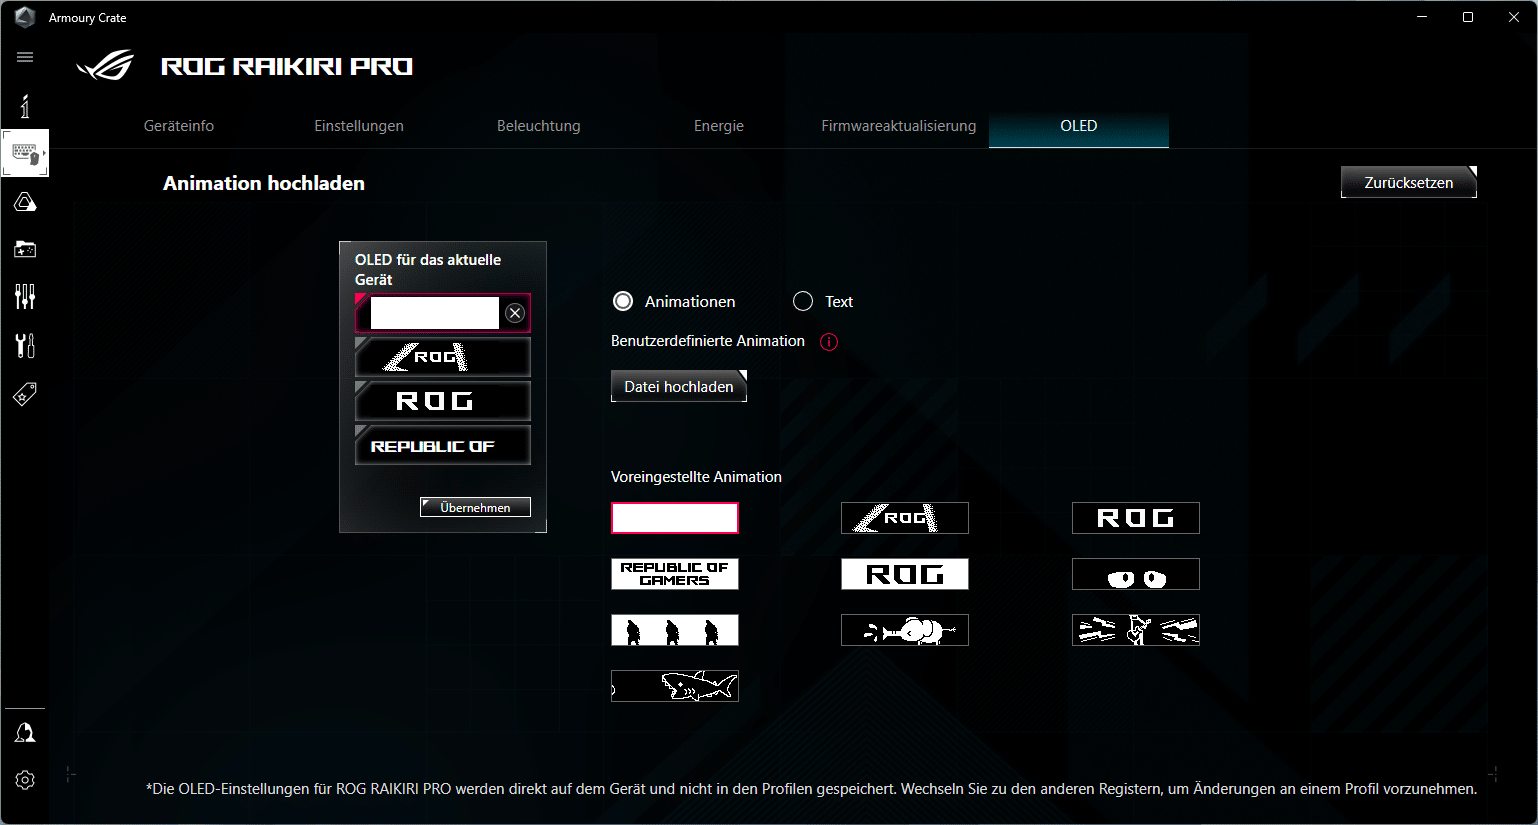Open the user profile icon in sidebar
This screenshot has width=1538, height=825.
(25, 733)
